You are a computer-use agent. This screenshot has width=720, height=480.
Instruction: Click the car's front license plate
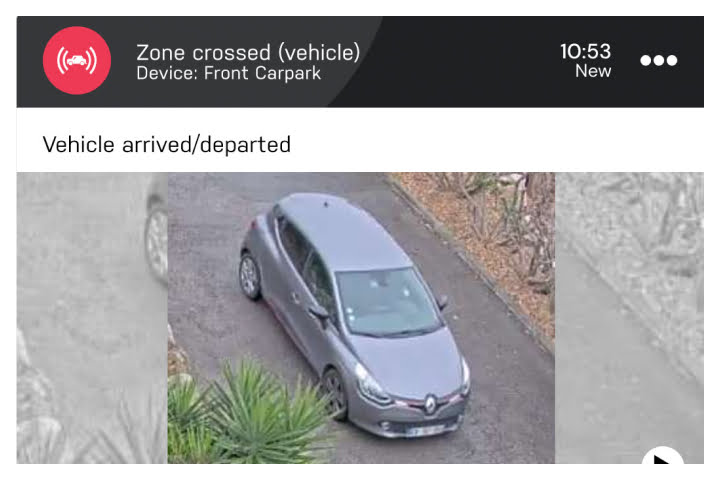coord(426,431)
